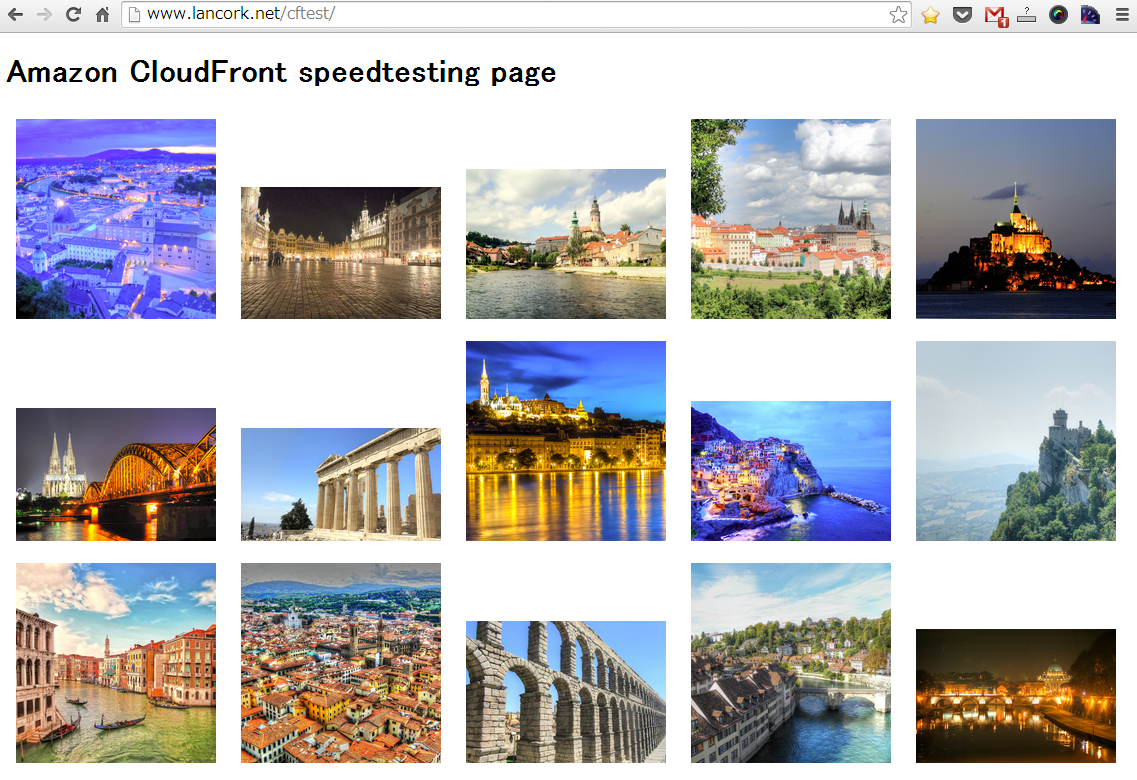This screenshot has height=780, width=1137.
Task: Open the purple-blue city night aerial photo
Action: [116, 219]
